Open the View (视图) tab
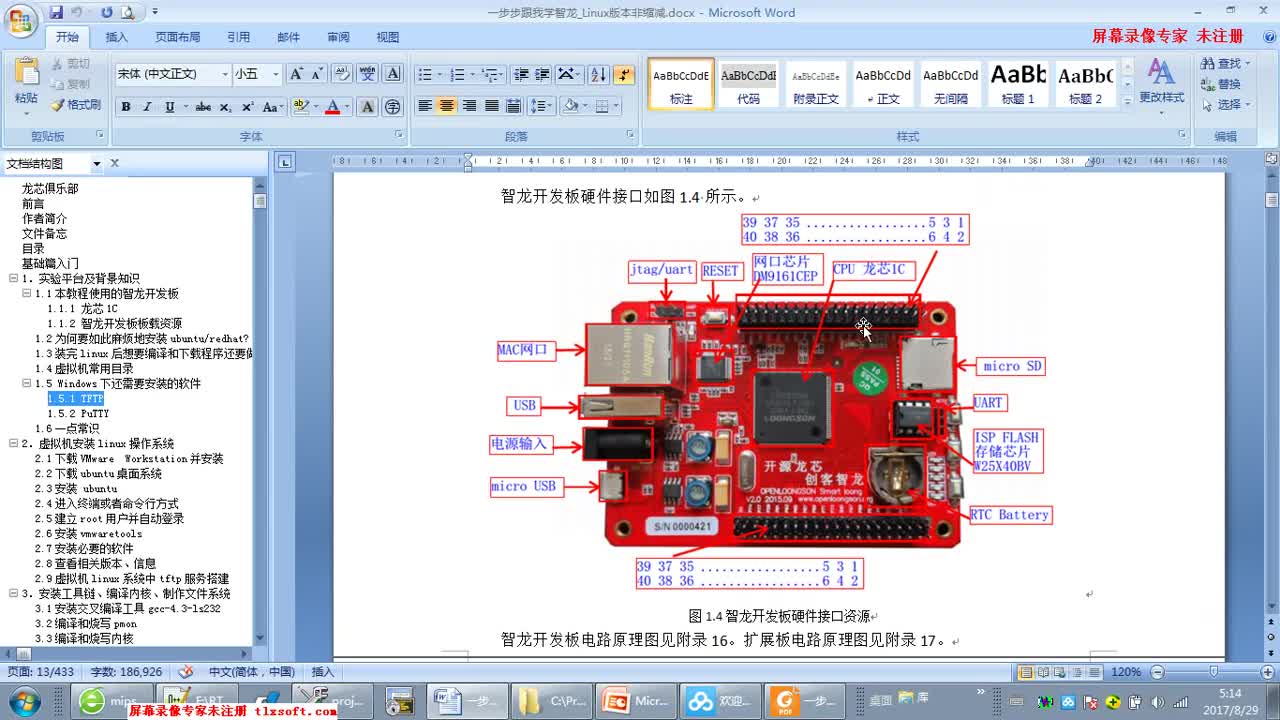This screenshot has height=720, width=1280. pyautogui.click(x=388, y=37)
